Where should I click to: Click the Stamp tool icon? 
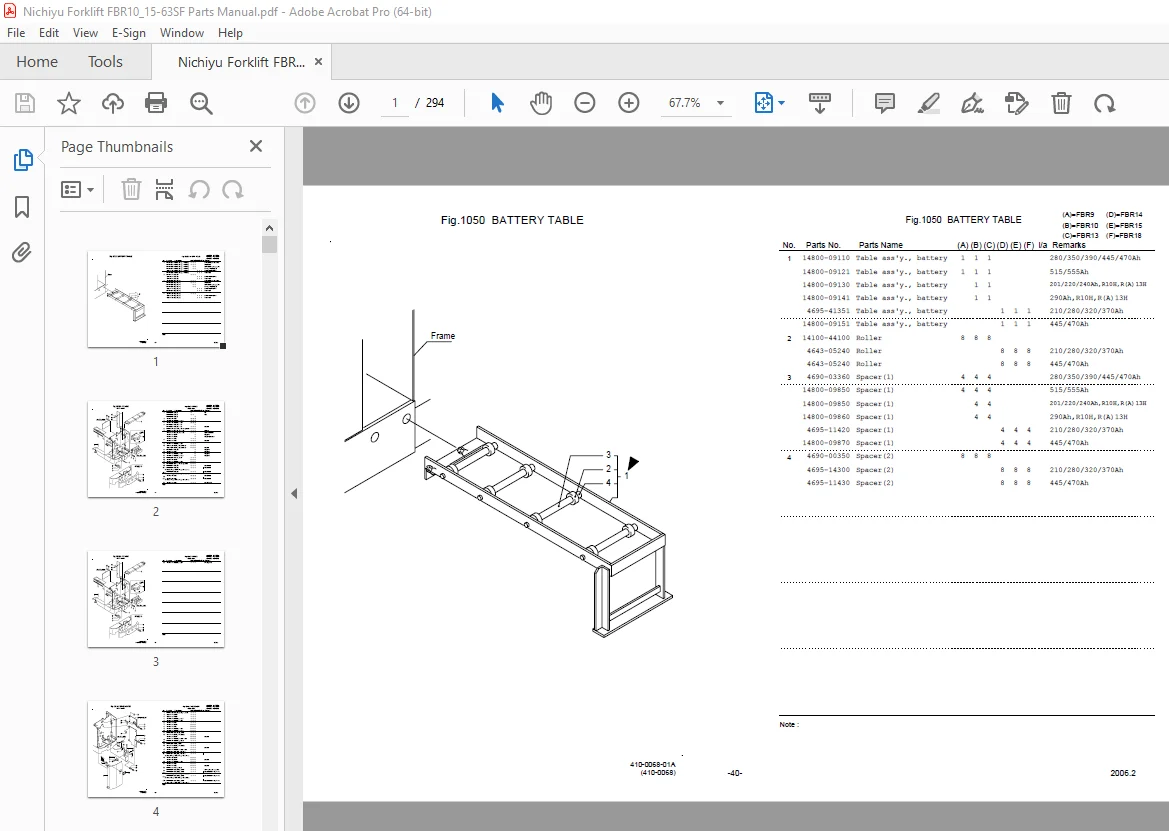click(x=1016, y=103)
